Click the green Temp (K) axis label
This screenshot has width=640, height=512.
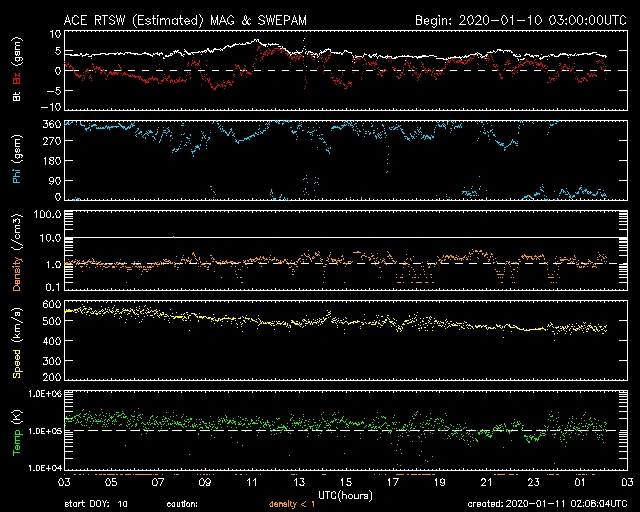point(15,430)
